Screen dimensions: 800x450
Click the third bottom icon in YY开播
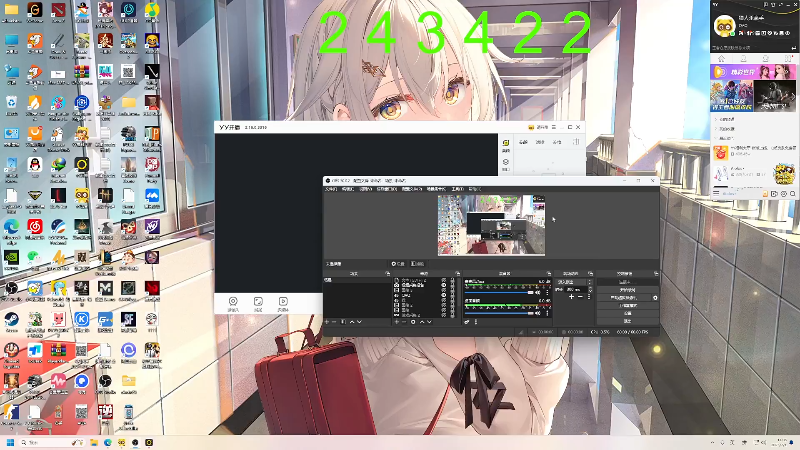pyautogui.click(x=283, y=304)
